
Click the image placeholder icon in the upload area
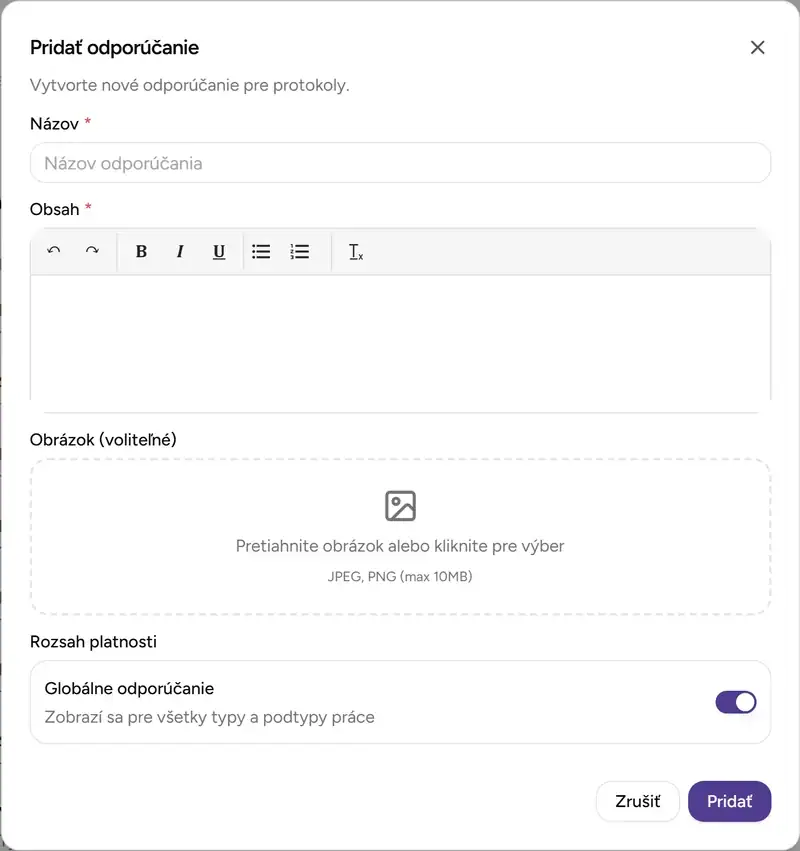click(x=400, y=506)
